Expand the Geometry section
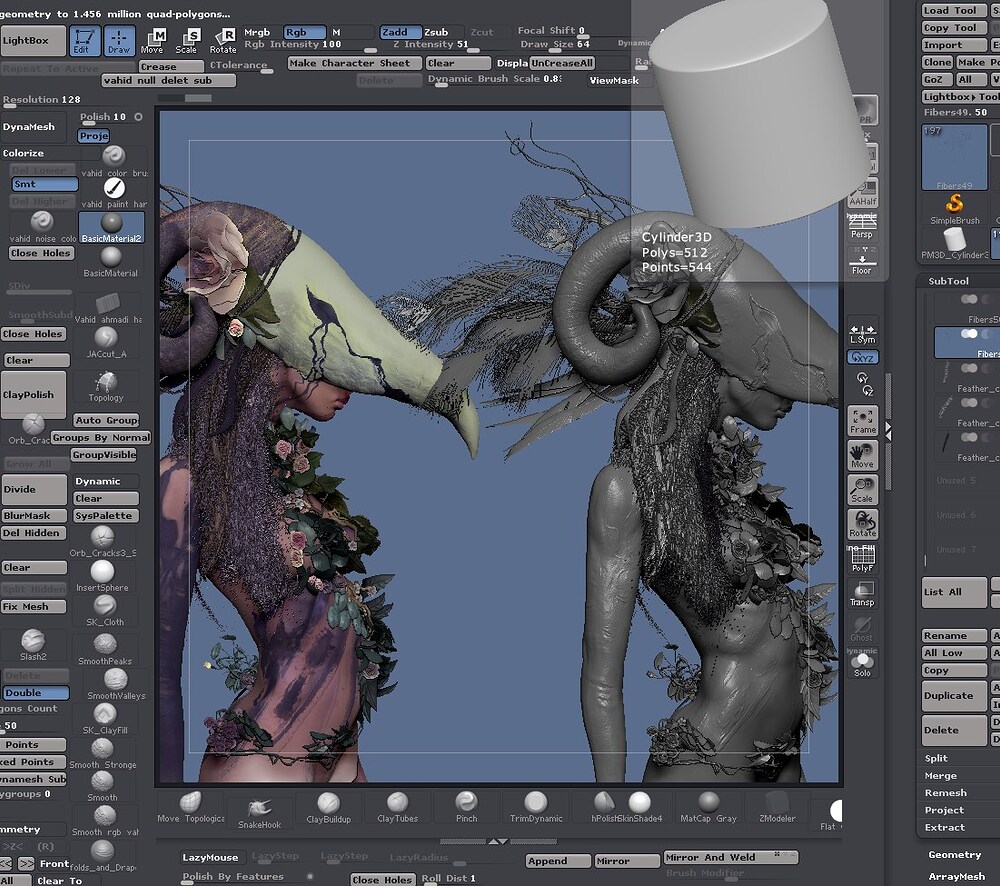1000x886 pixels. [954, 855]
